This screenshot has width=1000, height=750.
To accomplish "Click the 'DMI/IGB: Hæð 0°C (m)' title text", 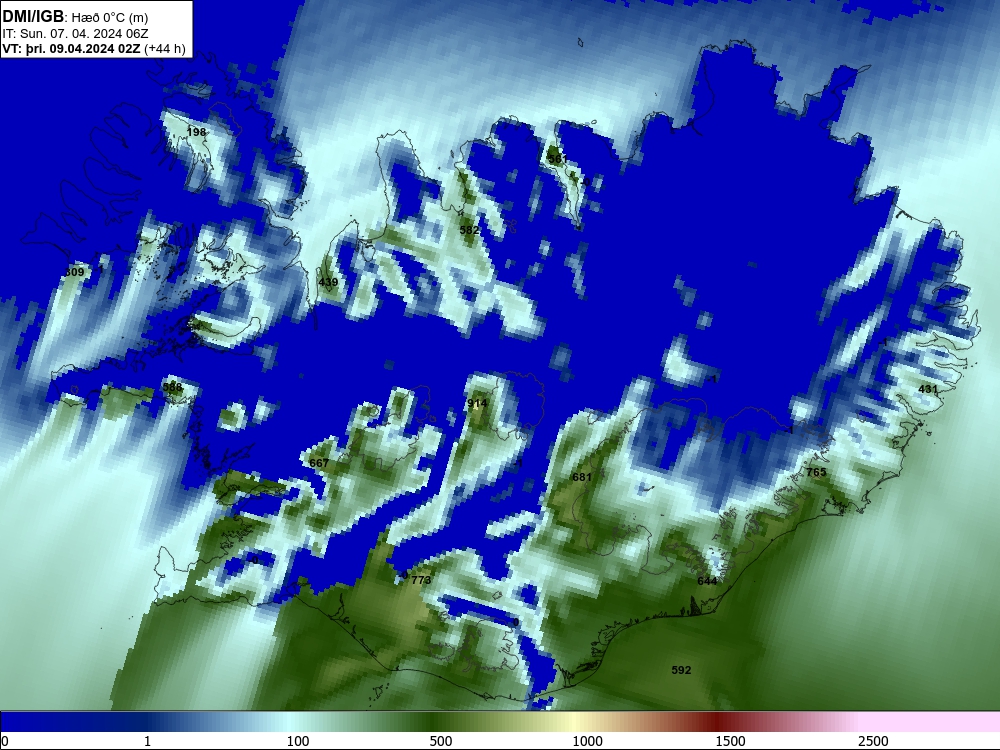I will pyautogui.click(x=75, y=17).
